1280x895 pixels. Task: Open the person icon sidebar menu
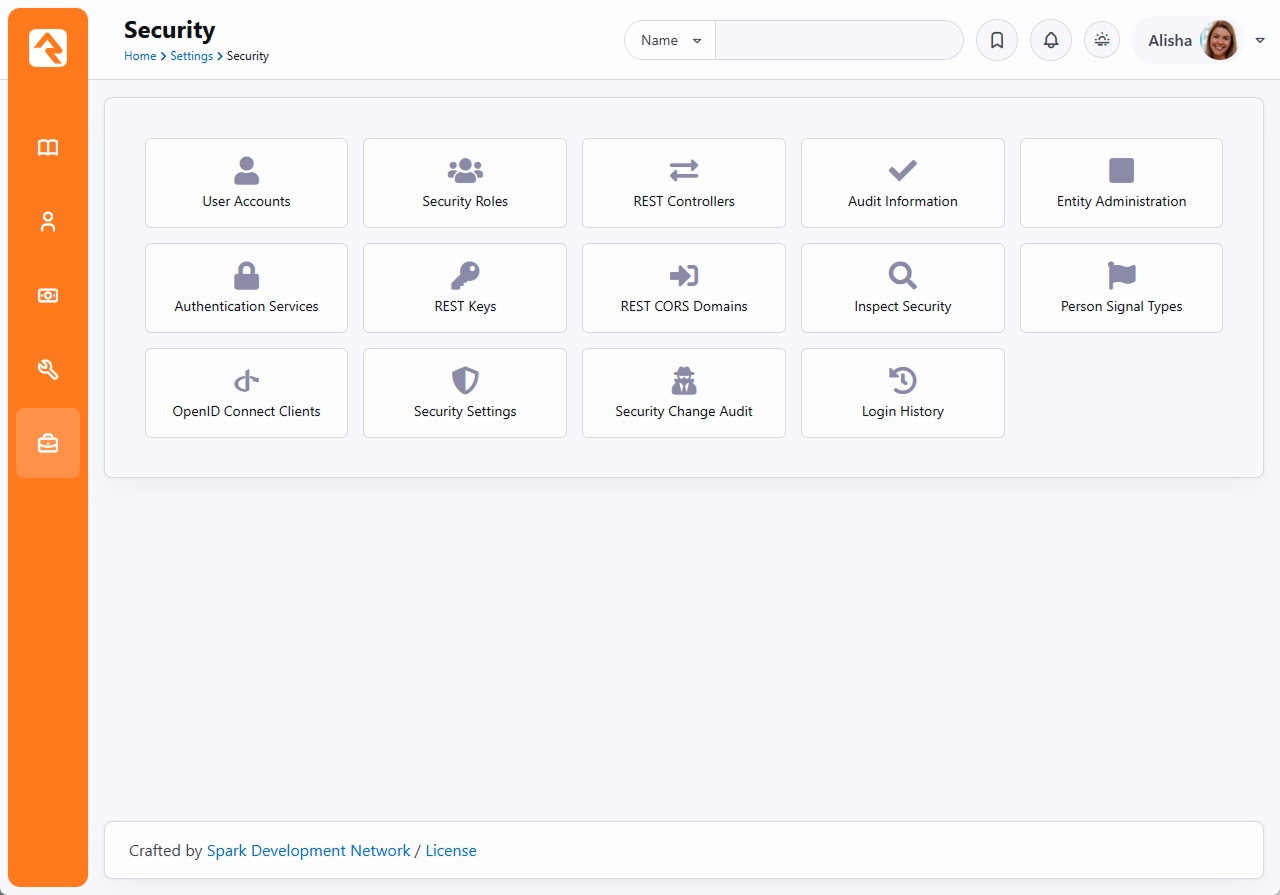(x=48, y=222)
